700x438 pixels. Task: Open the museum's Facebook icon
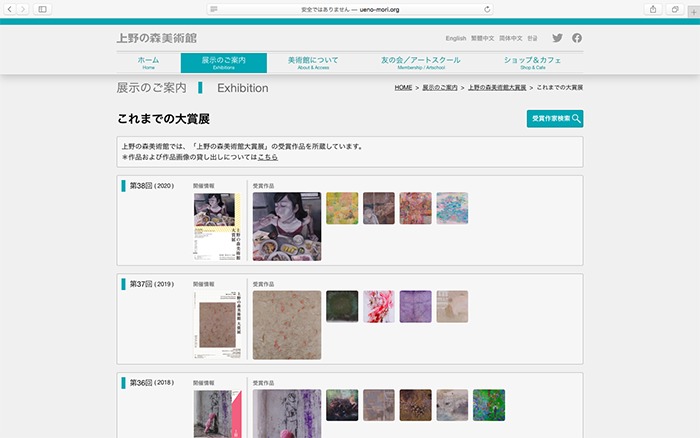577,38
